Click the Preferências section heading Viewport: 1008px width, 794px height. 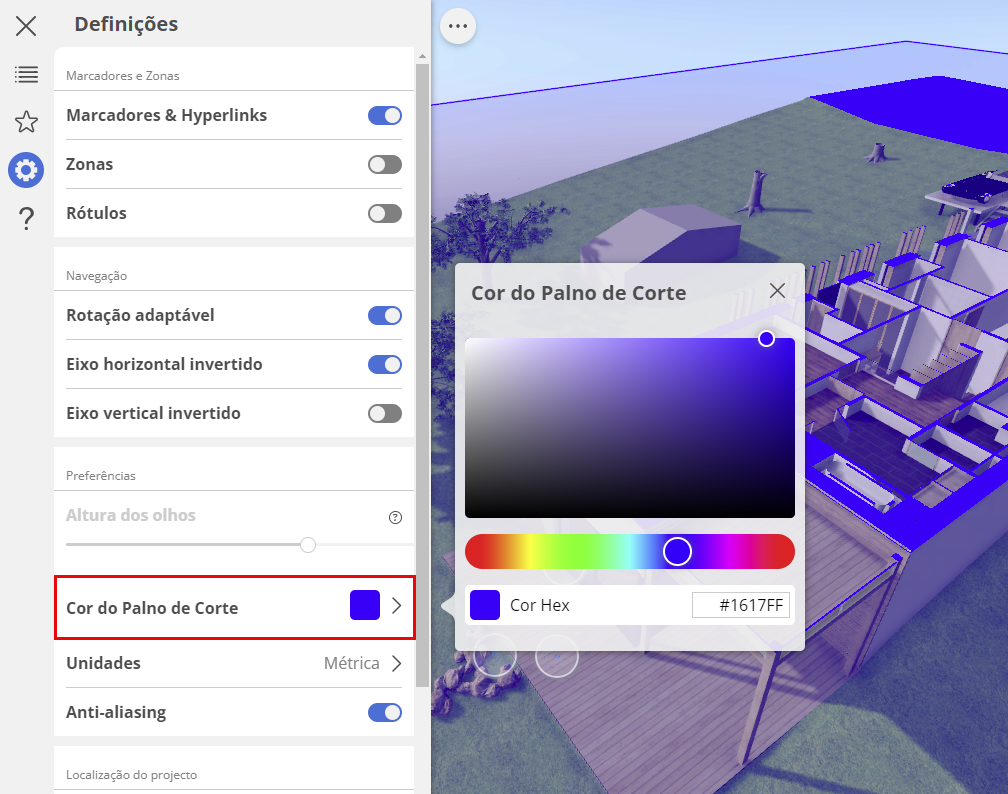tap(101, 476)
